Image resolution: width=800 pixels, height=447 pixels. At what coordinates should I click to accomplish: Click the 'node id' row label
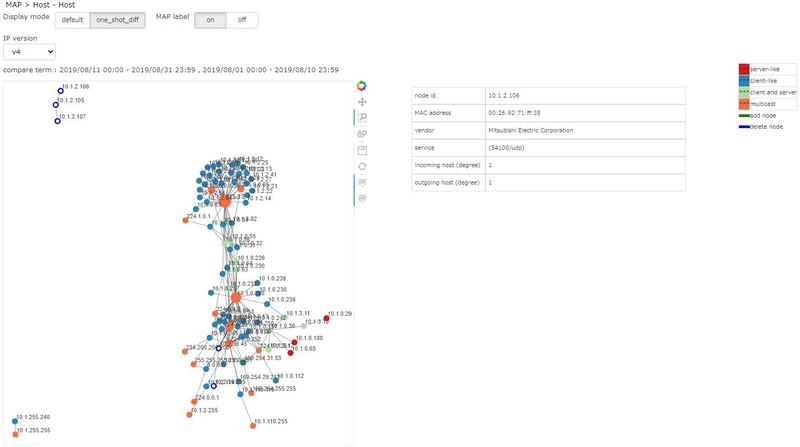click(425, 95)
